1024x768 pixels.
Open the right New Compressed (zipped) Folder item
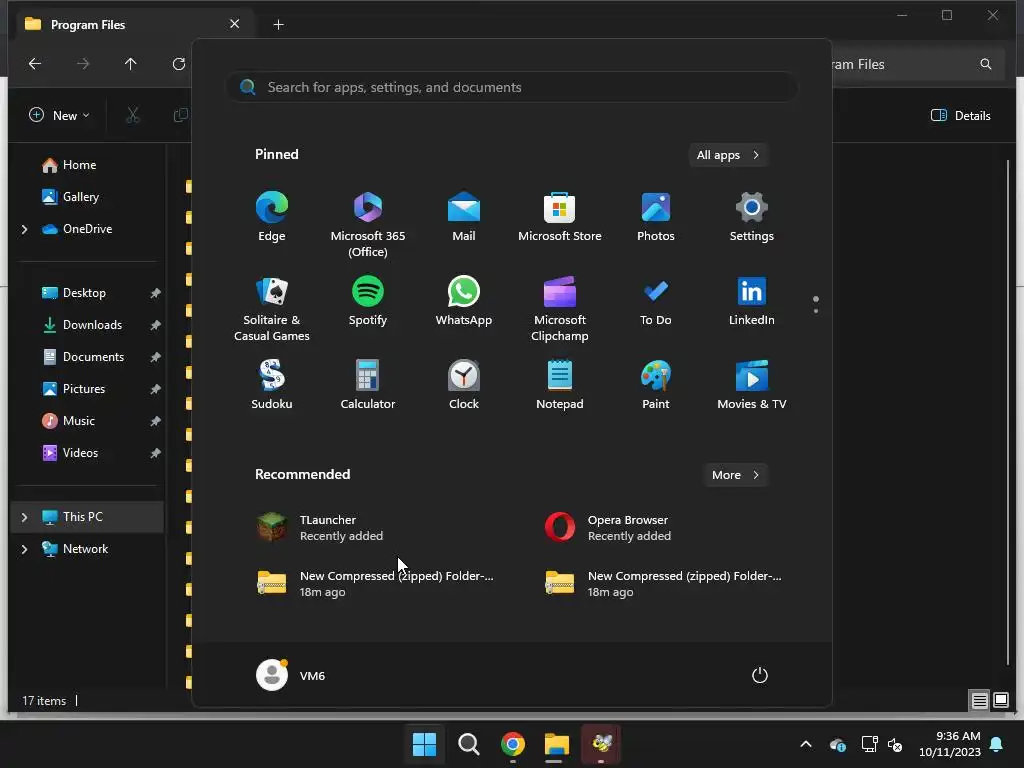click(x=663, y=584)
